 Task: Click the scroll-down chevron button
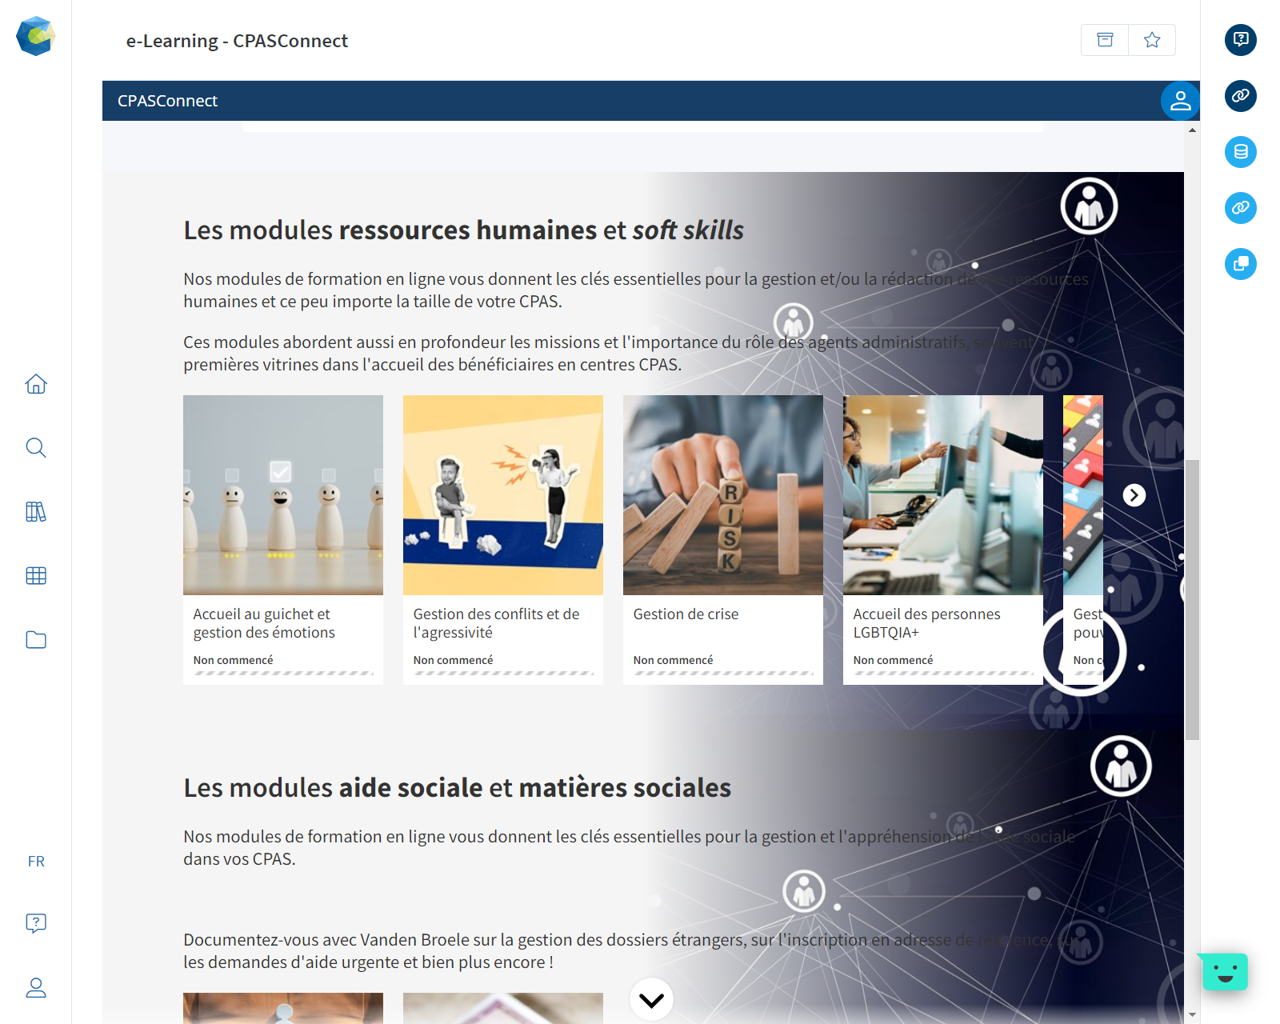tap(652, 999)
